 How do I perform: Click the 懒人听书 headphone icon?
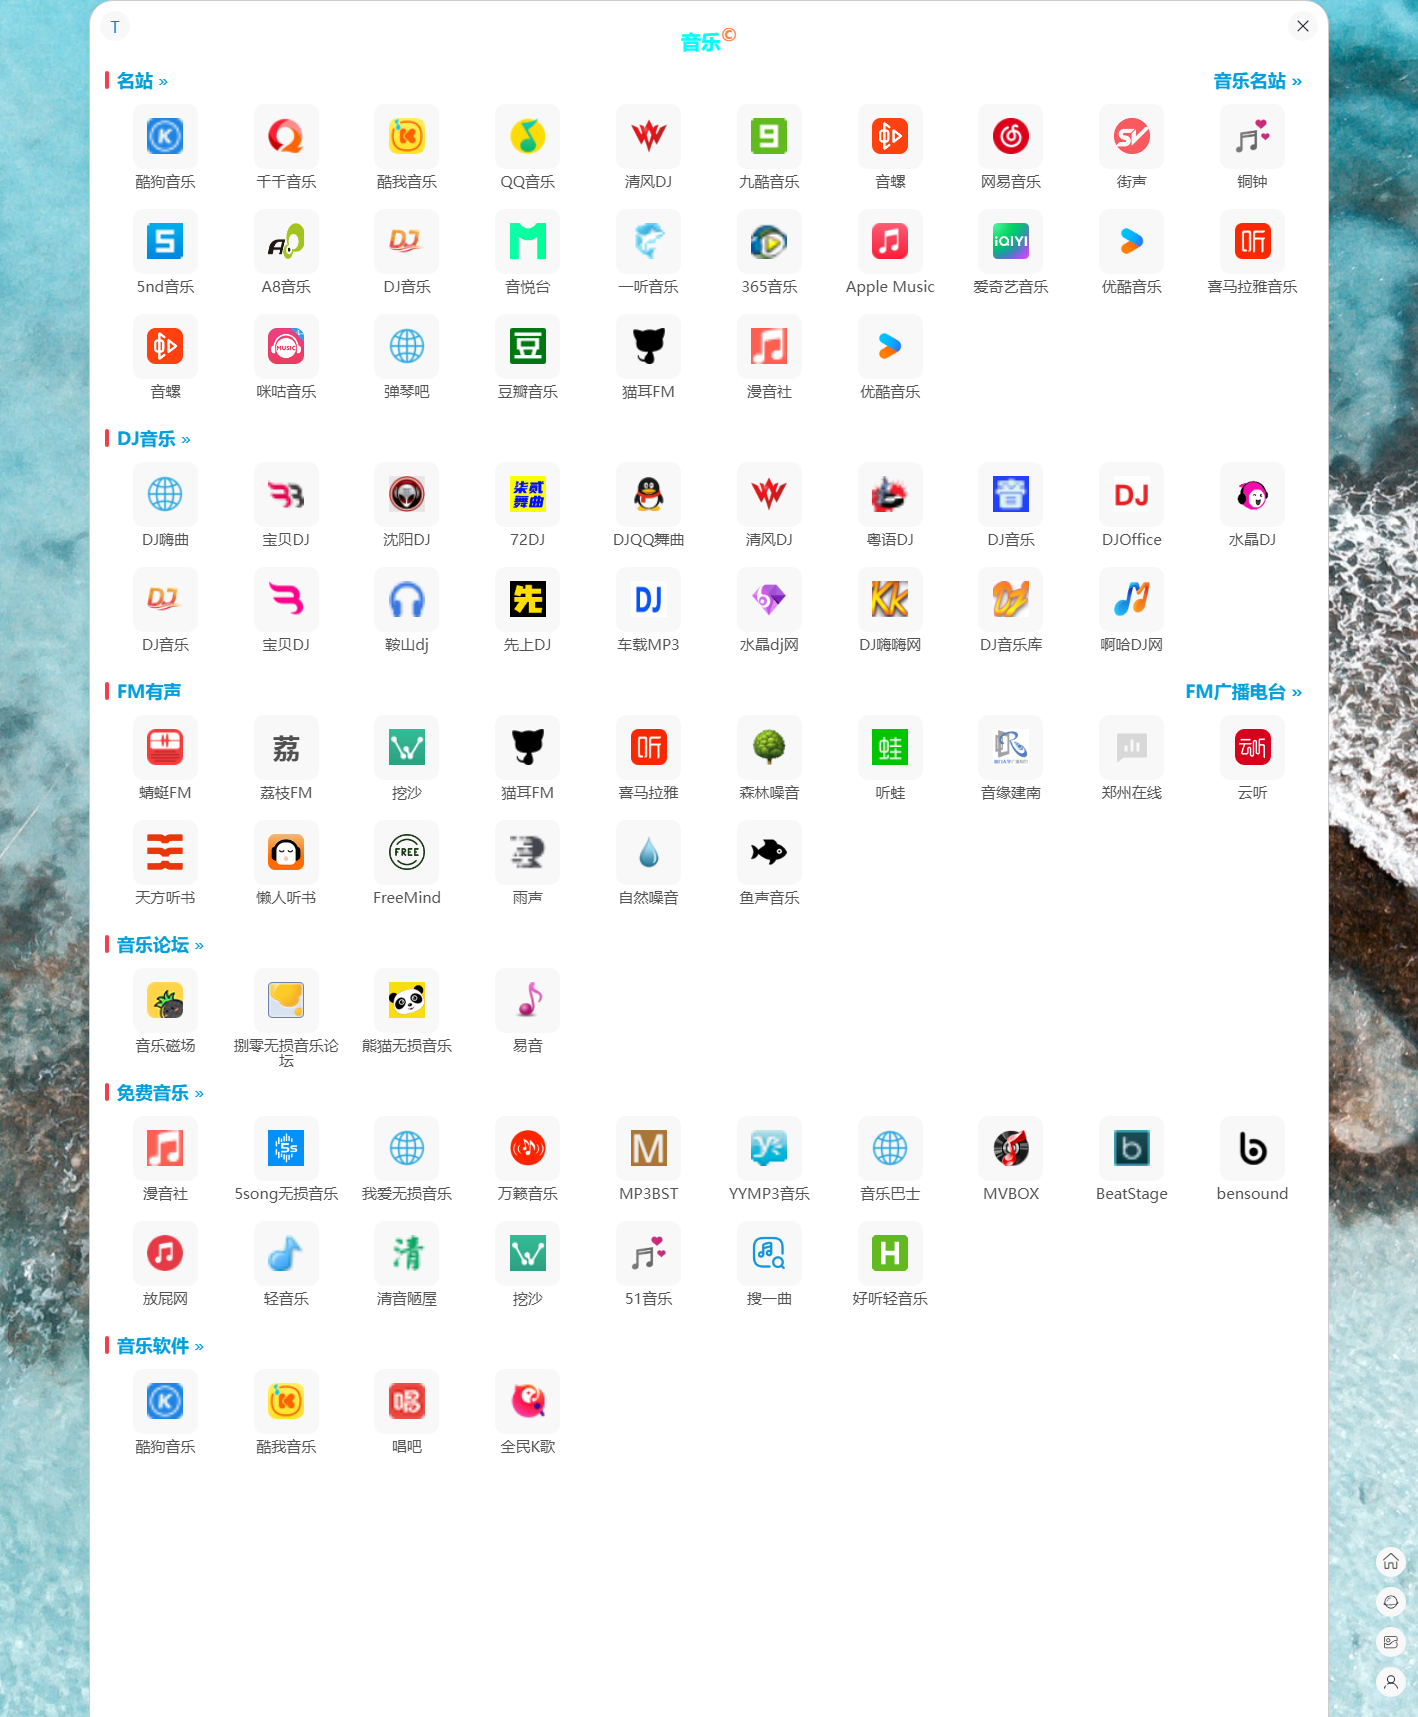[x=286, y=853]
